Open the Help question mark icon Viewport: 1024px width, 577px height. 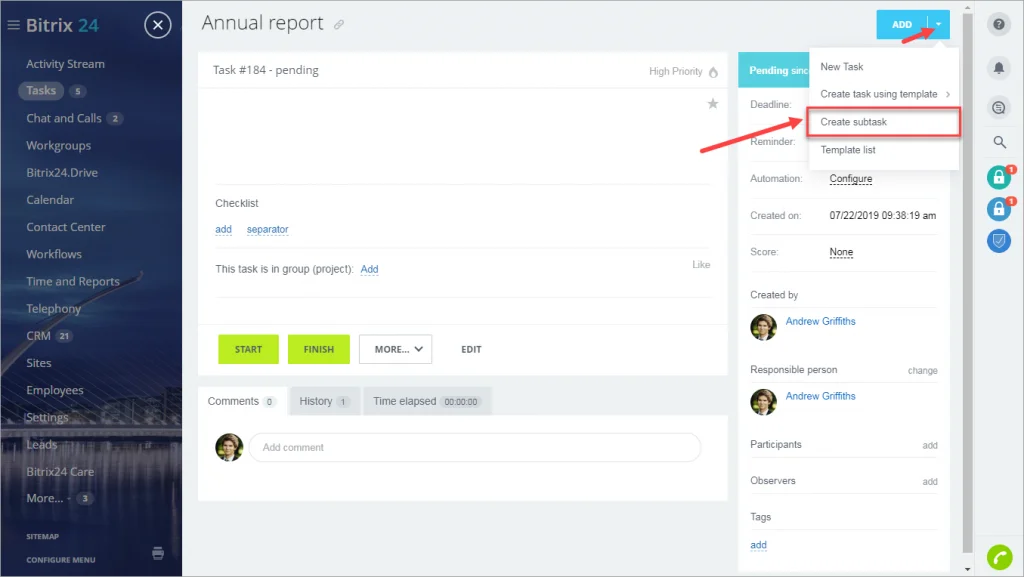pyautogui.click(x=999, y=23)
